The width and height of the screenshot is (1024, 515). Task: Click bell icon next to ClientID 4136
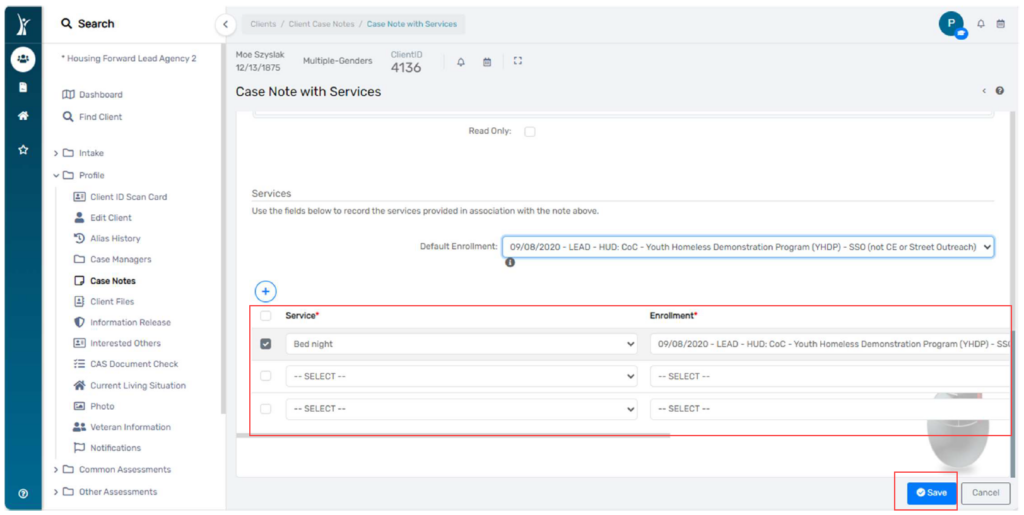click(461, 62)
